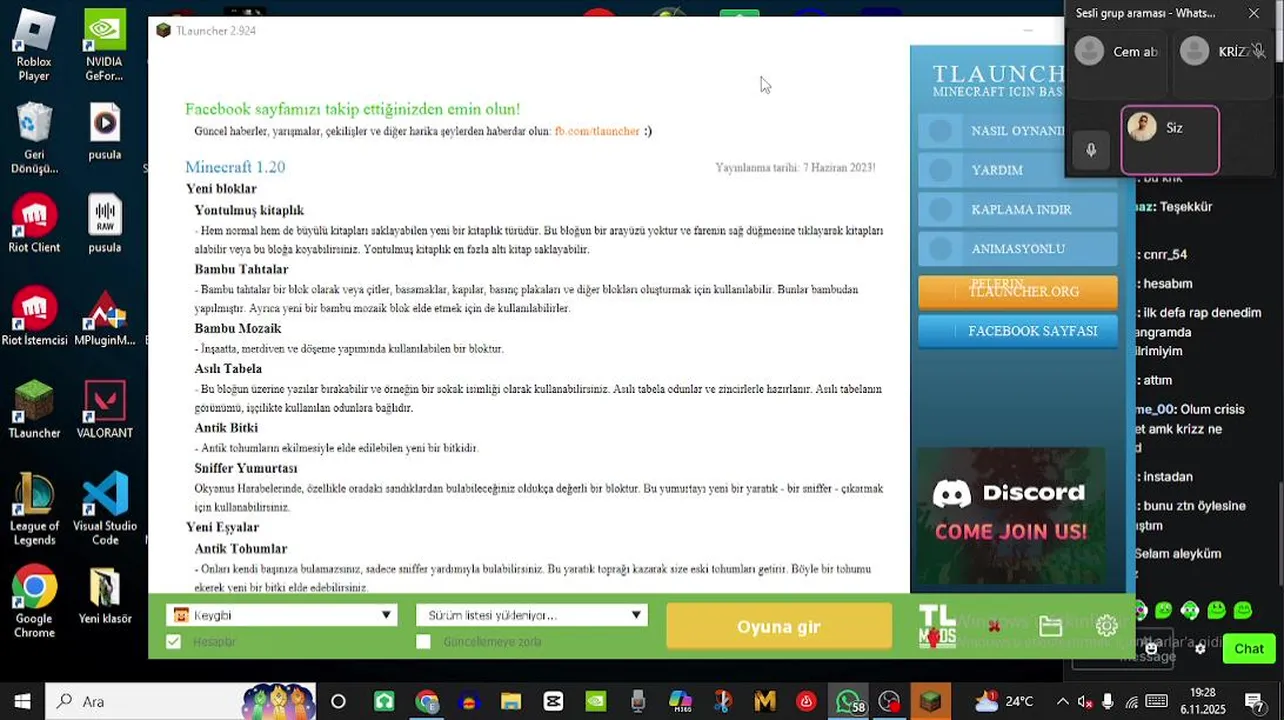Click the yellow Oyuna gir button

click(x=778, y=627)
